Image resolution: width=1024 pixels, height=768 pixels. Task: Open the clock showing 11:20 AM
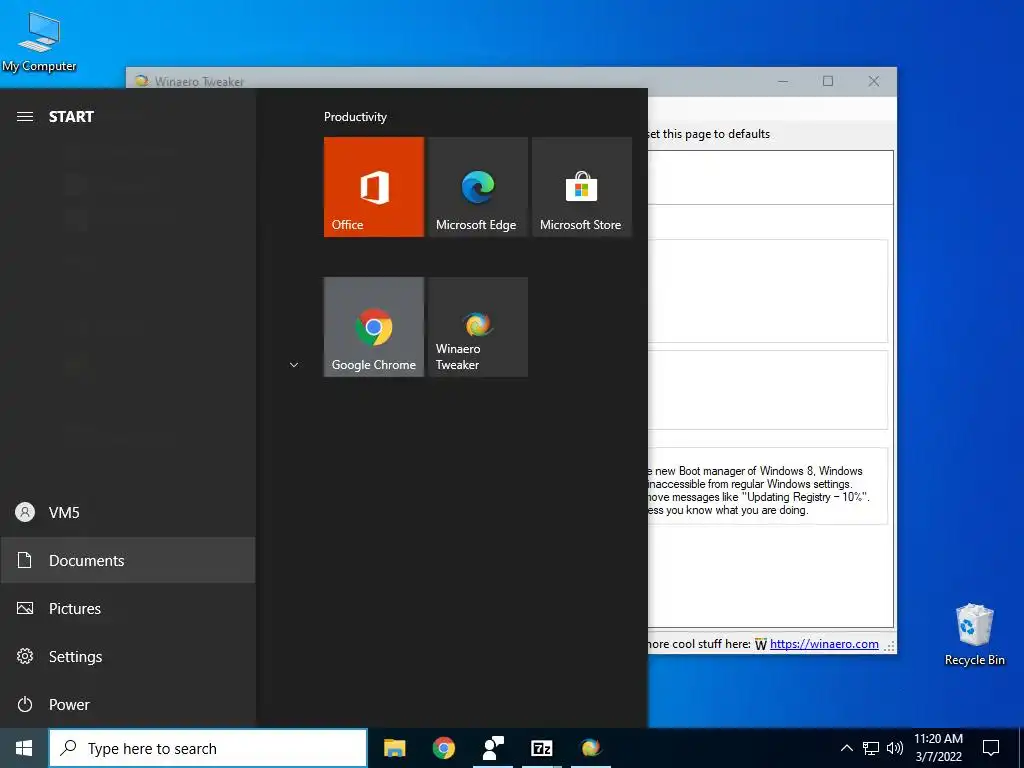[938, 748]
